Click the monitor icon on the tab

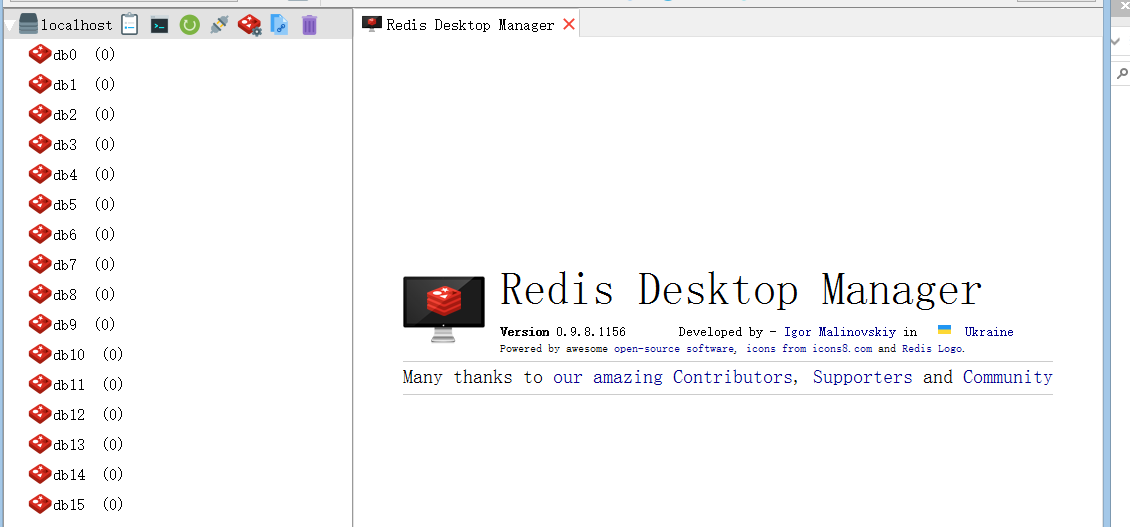coord(372,25)
